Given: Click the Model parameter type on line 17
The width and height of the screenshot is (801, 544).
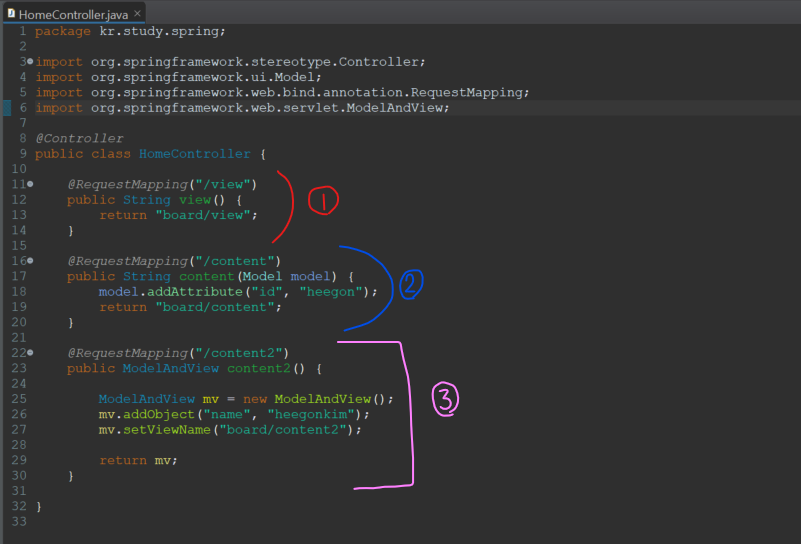Looking at the screenshot, I should coord(262,276).
